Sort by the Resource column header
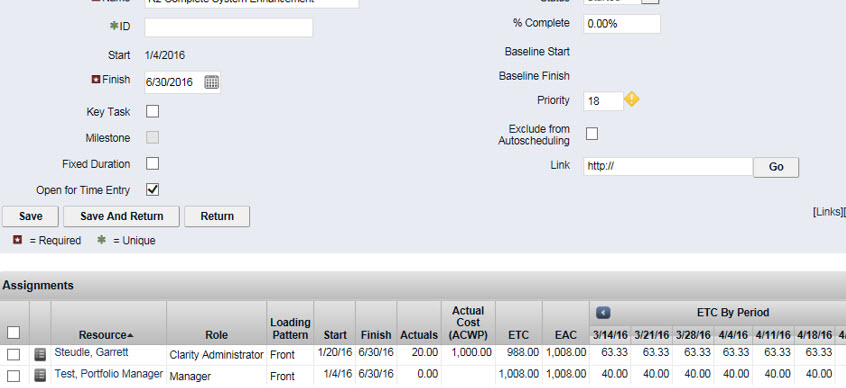Screen dimensions: 846x388 tap(106, 335)
